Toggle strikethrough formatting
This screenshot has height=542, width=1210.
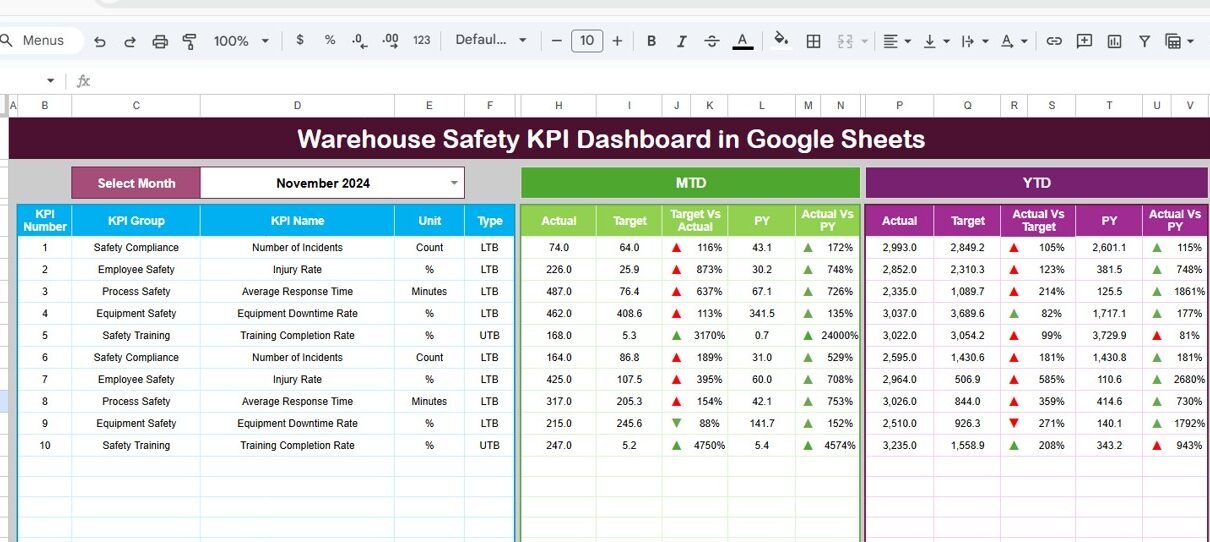click(x=711, y=41)
